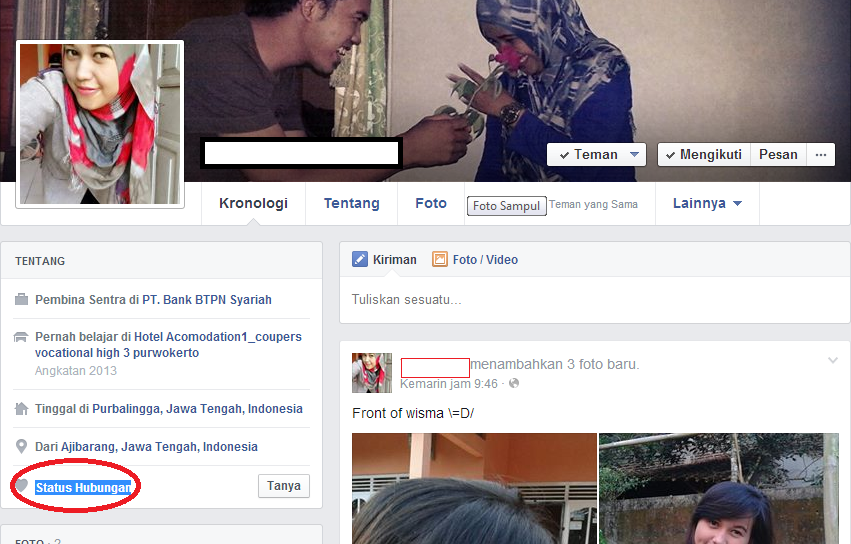Click the Pesan message button

pos(778,155)
